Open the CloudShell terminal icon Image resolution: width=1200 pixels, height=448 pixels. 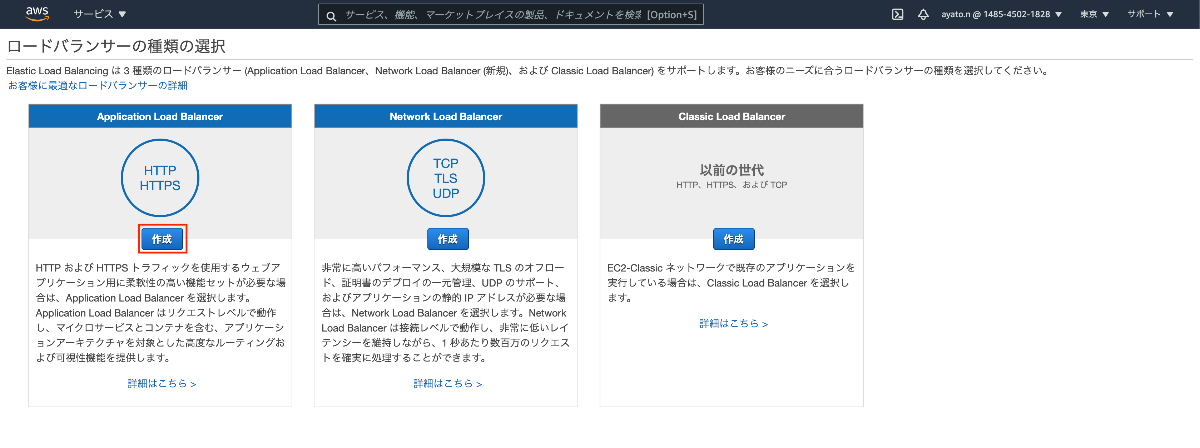coord(898,14)
